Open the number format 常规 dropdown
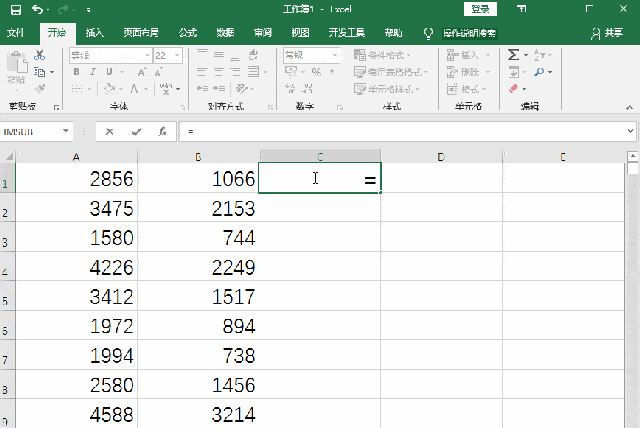This screenshot has width=640, height=428. [335, 55]
